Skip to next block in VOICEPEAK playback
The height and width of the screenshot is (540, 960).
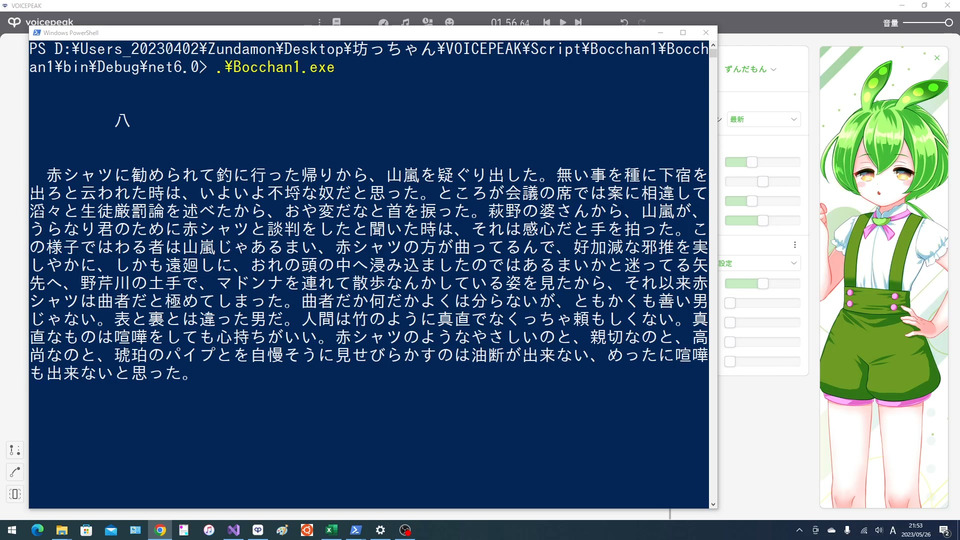(x=578, y=22)
